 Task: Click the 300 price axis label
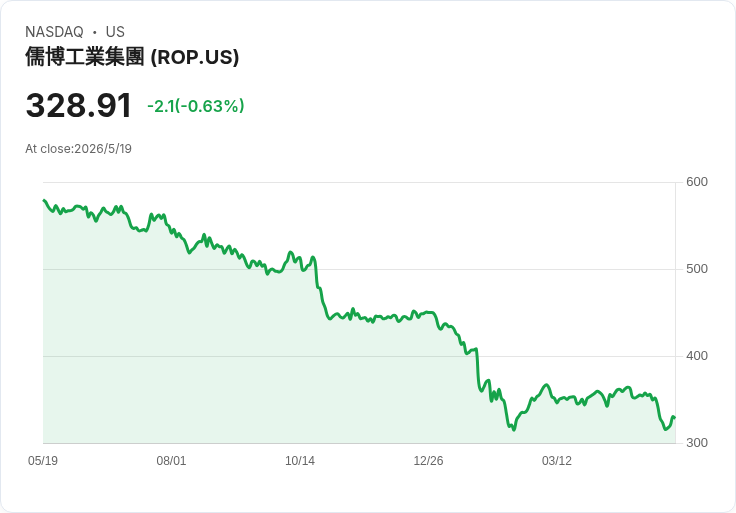697,443
